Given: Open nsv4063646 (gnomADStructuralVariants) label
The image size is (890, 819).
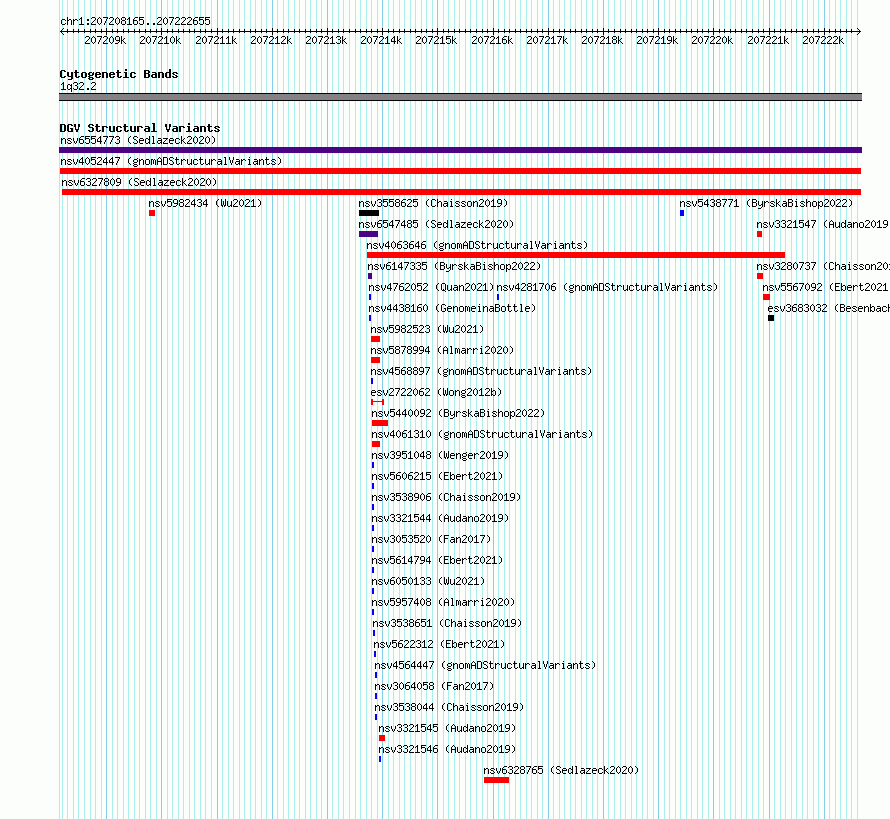Looking at the screenshot, I should 477,245.
